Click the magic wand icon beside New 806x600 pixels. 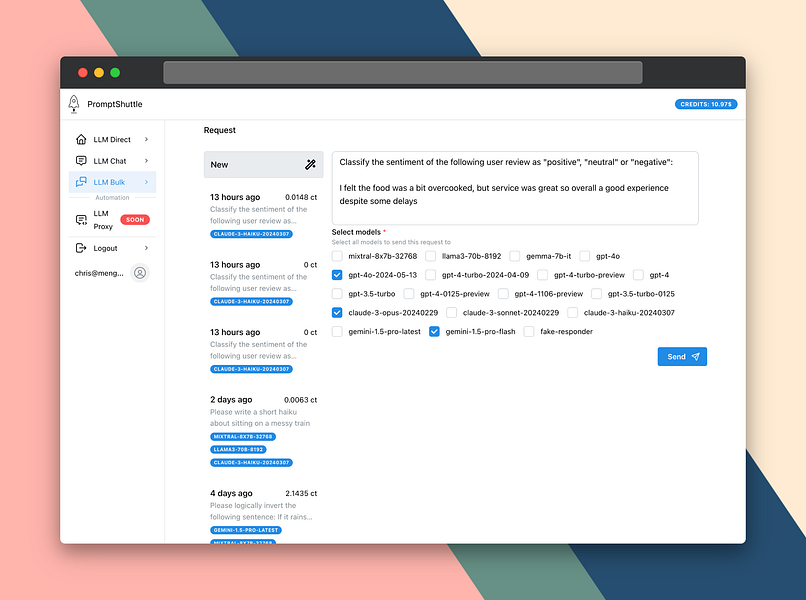tap(310, 165)
